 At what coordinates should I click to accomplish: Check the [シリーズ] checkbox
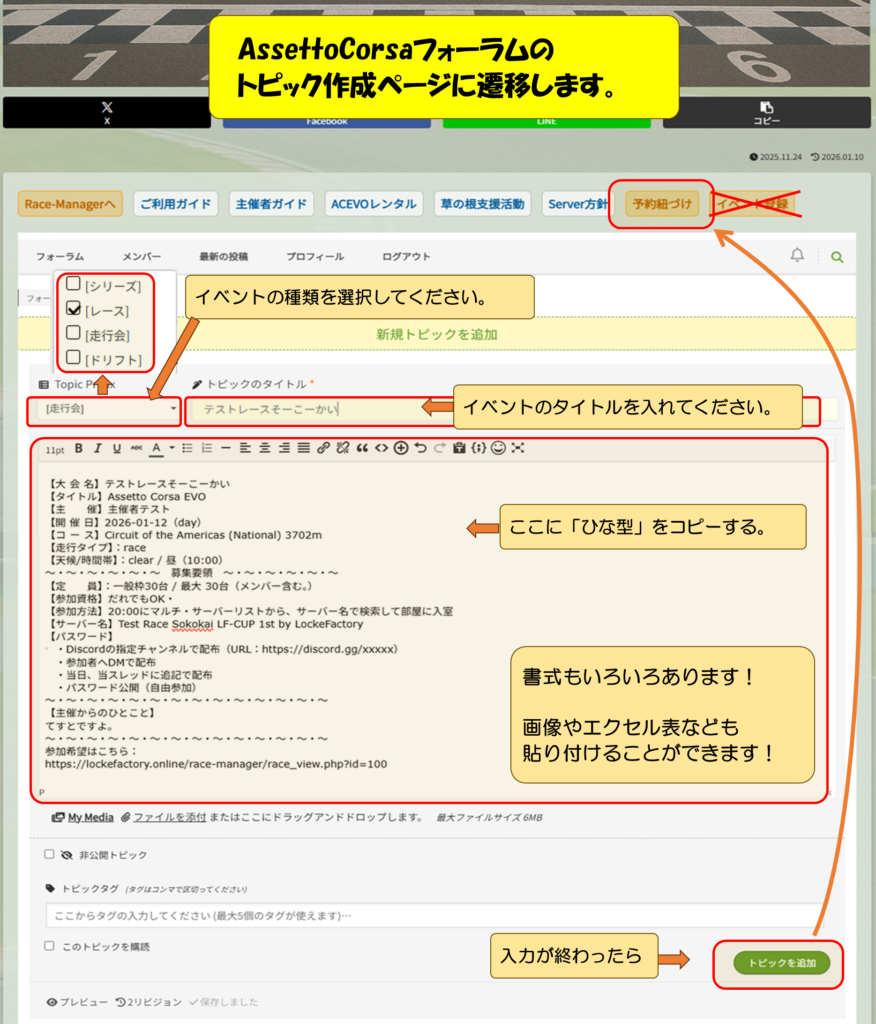(73, 285)
